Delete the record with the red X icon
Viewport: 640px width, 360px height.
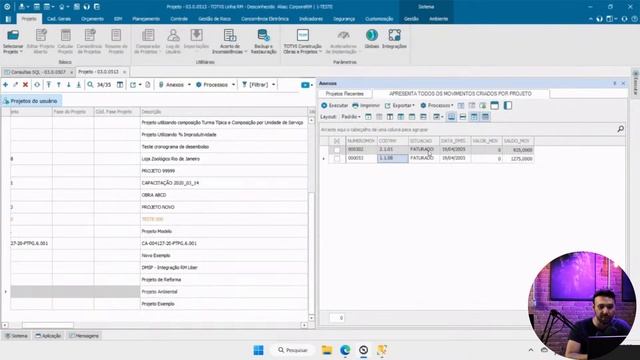[x=25, y=84]
